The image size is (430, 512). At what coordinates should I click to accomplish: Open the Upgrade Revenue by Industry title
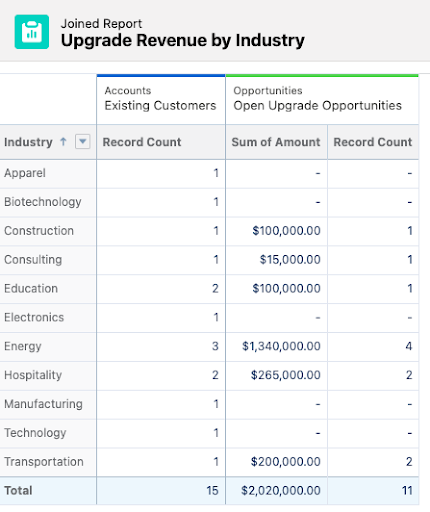[x=183, y=40]
